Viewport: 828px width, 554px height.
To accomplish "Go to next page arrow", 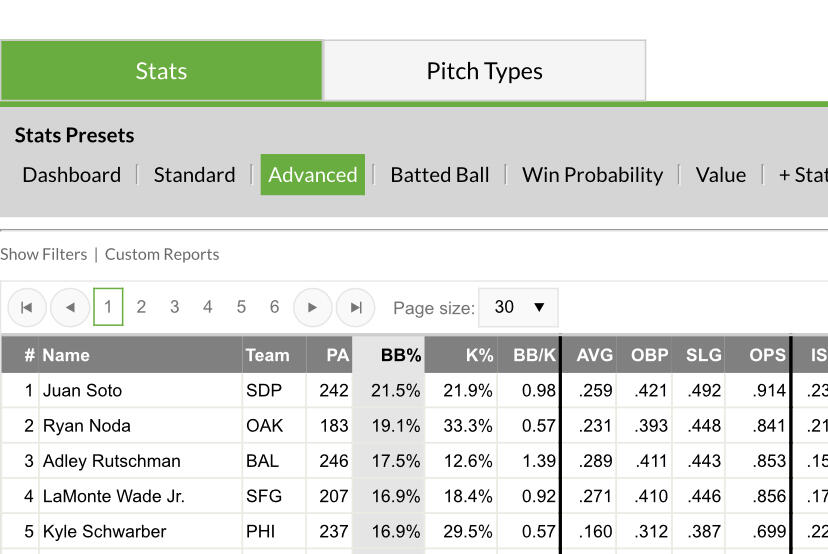I will [312, 308].
